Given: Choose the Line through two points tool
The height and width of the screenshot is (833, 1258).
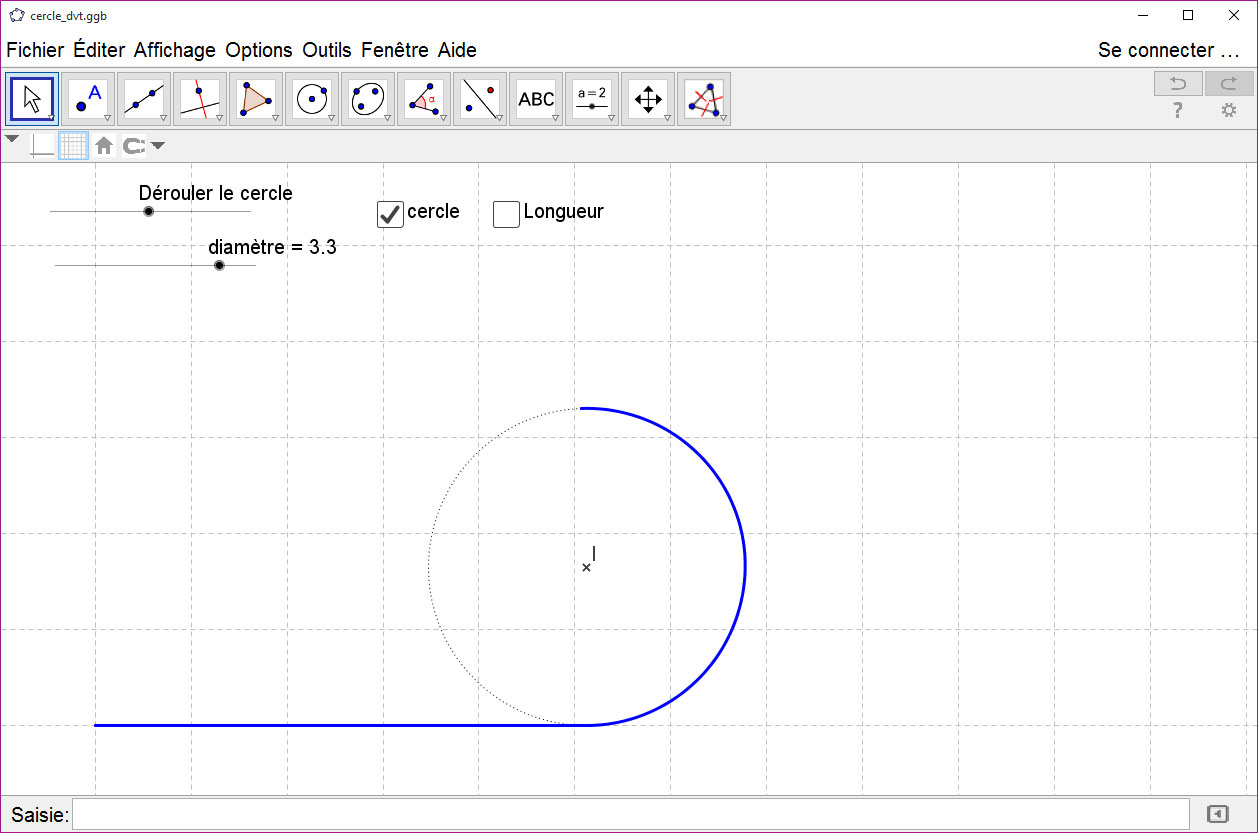Looking at the screenshot, I should tap(144, 98).
